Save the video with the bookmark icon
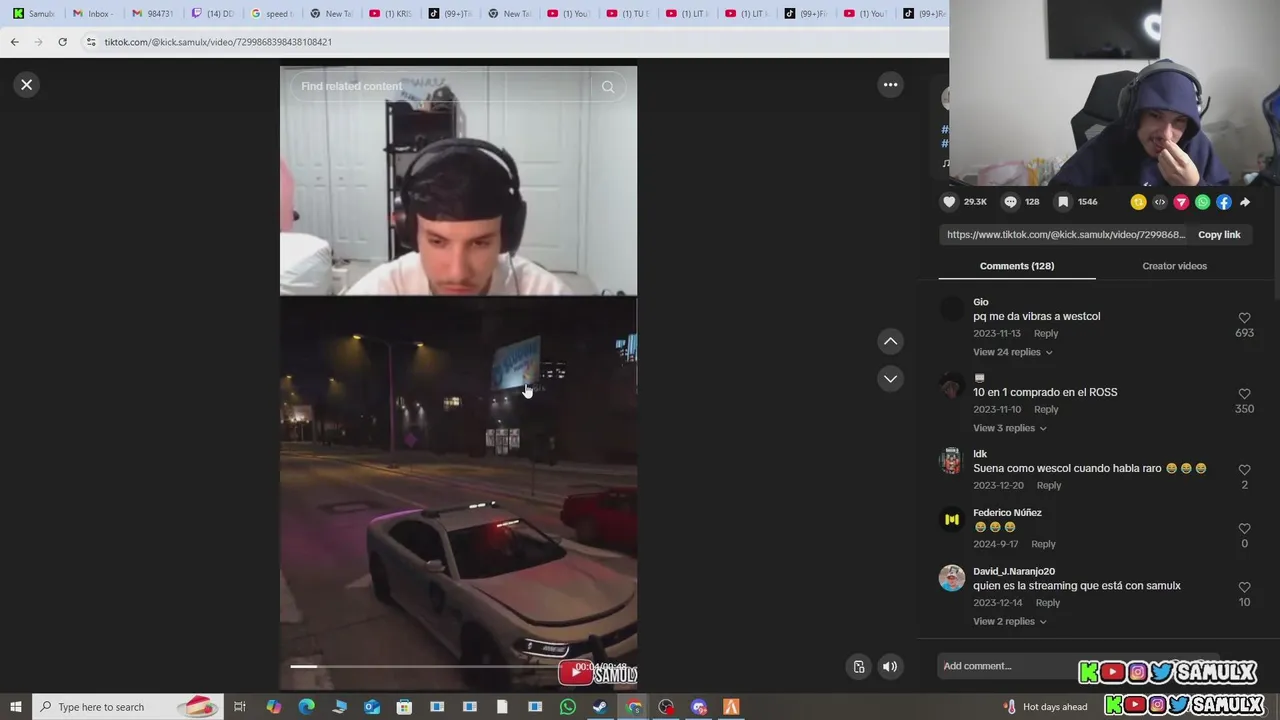This screenshot has height=720, width=1280. coord(1063,202)
